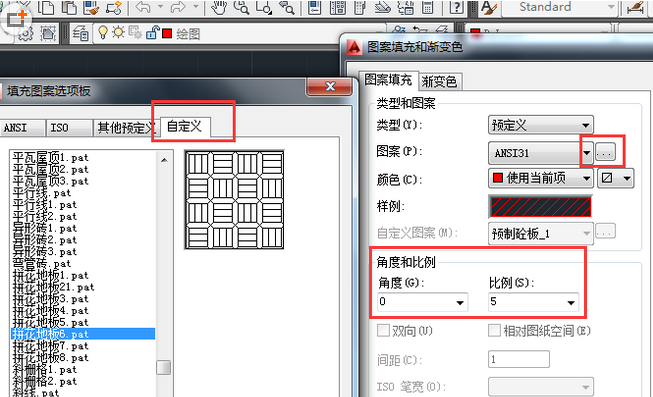The width and height of the screenshot is (653, 397).
Task: Click the pattern list scroll up arrow
Action: point(164,160)
